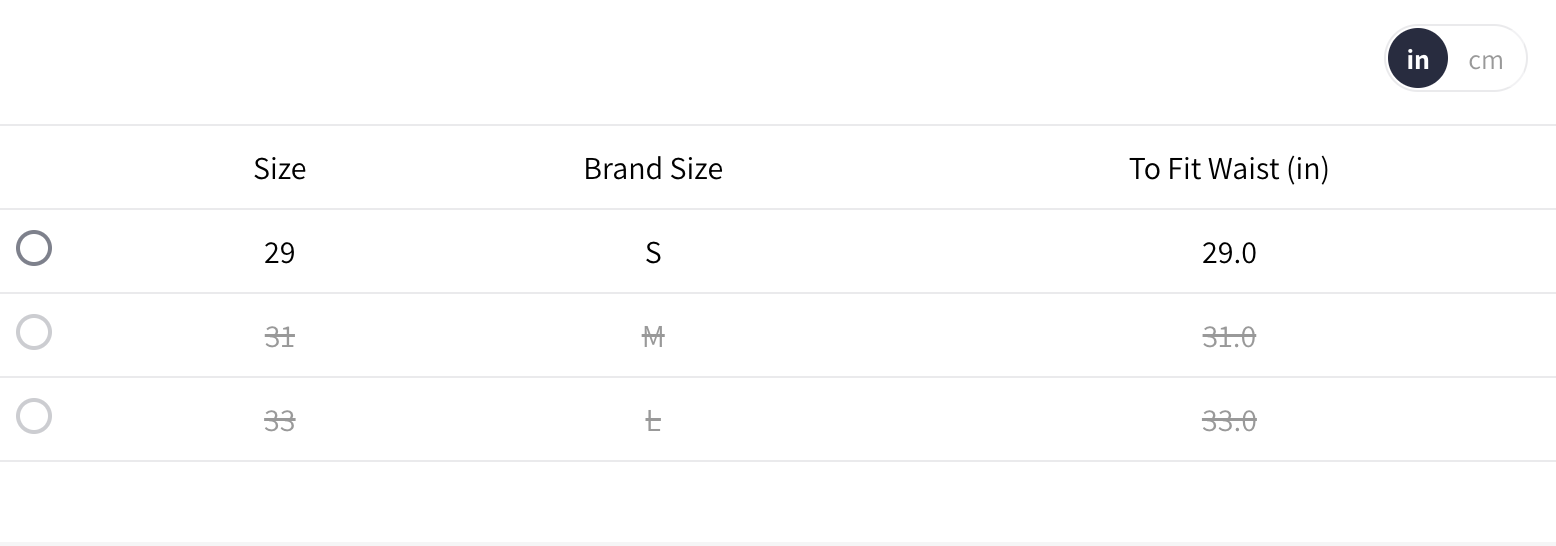
Task: Select the strikethrough size 33 radio button
Action: click(34, 416)
